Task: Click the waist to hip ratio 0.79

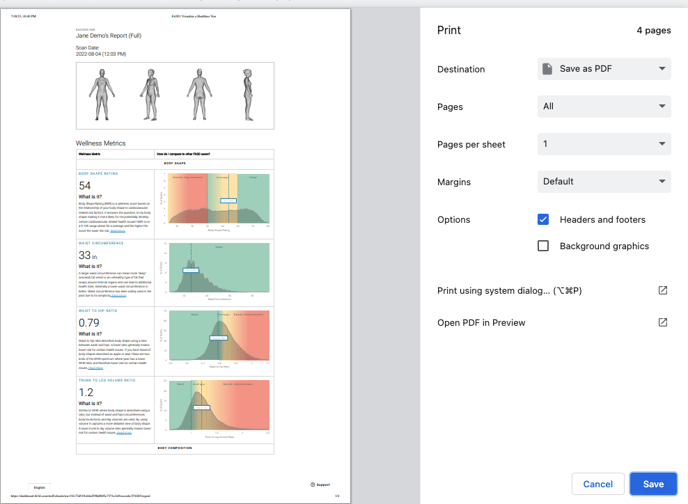Action: [89, 323]
